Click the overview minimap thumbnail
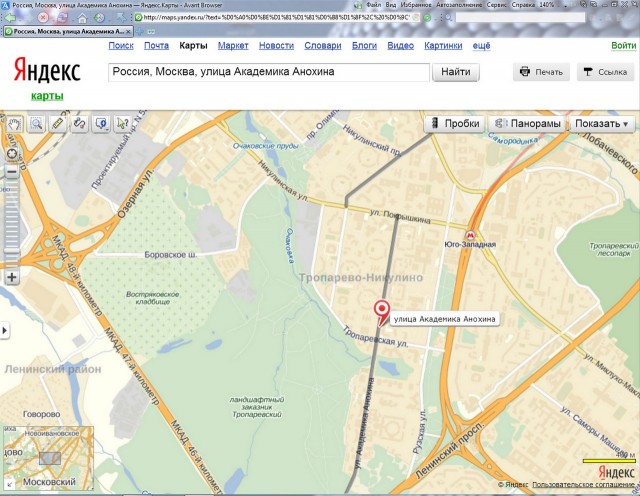The height and width of the screenshot is (496, 640). click(49, 458)
